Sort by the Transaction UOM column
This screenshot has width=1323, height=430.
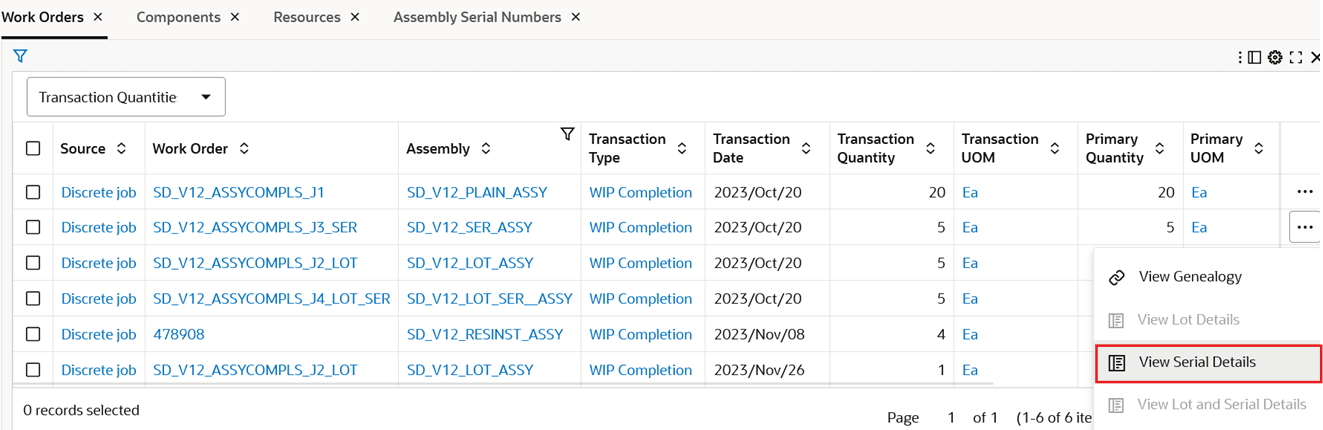coord(1055,148)
